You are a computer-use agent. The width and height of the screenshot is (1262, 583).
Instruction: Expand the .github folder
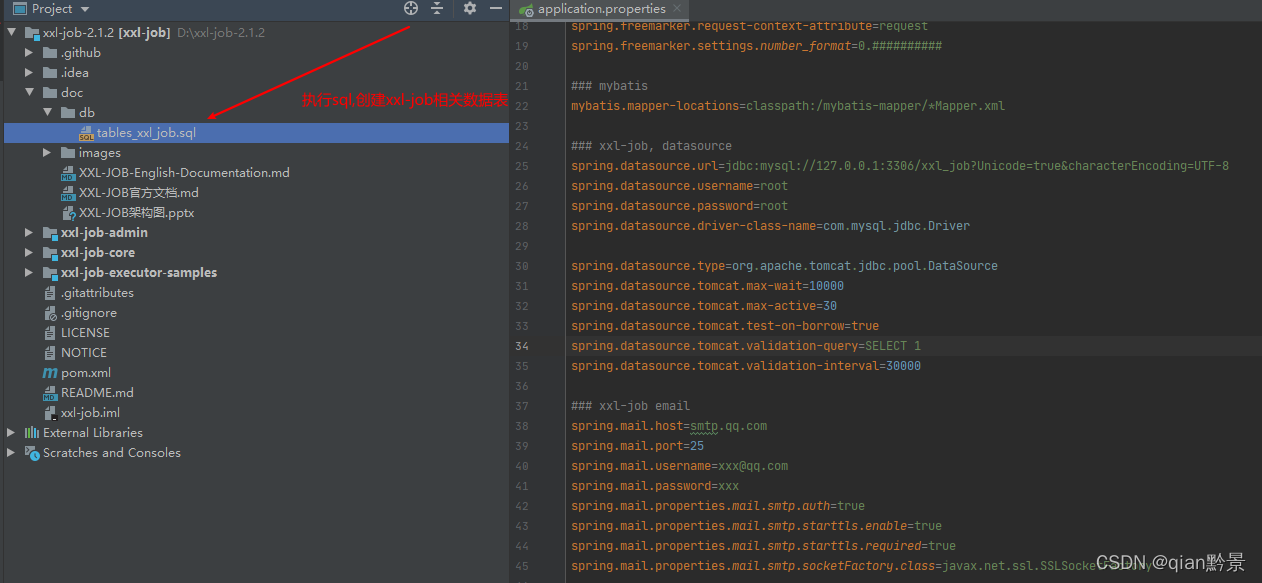coord(30,53)
